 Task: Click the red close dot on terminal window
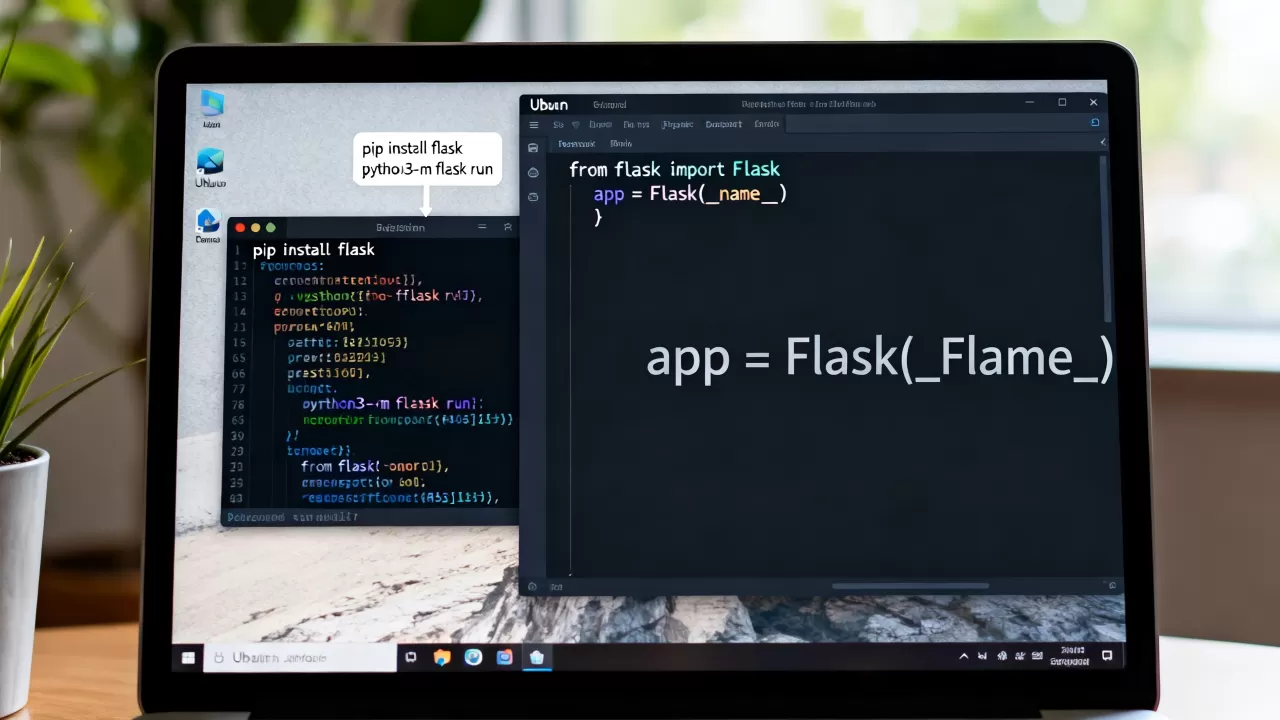pyautogui.click(x=240, y=228)
